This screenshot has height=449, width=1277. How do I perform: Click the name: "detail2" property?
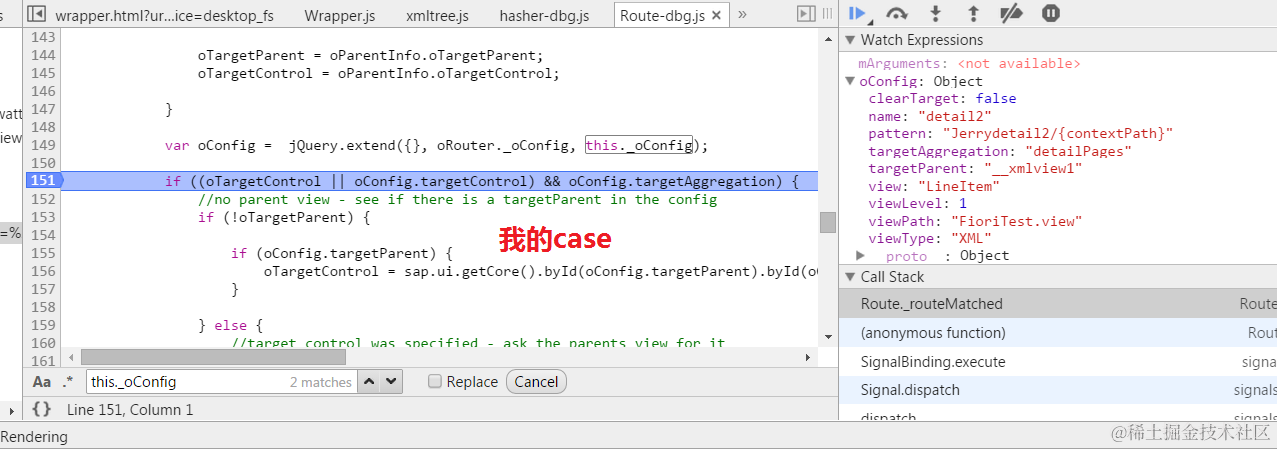tap(930, 117)
